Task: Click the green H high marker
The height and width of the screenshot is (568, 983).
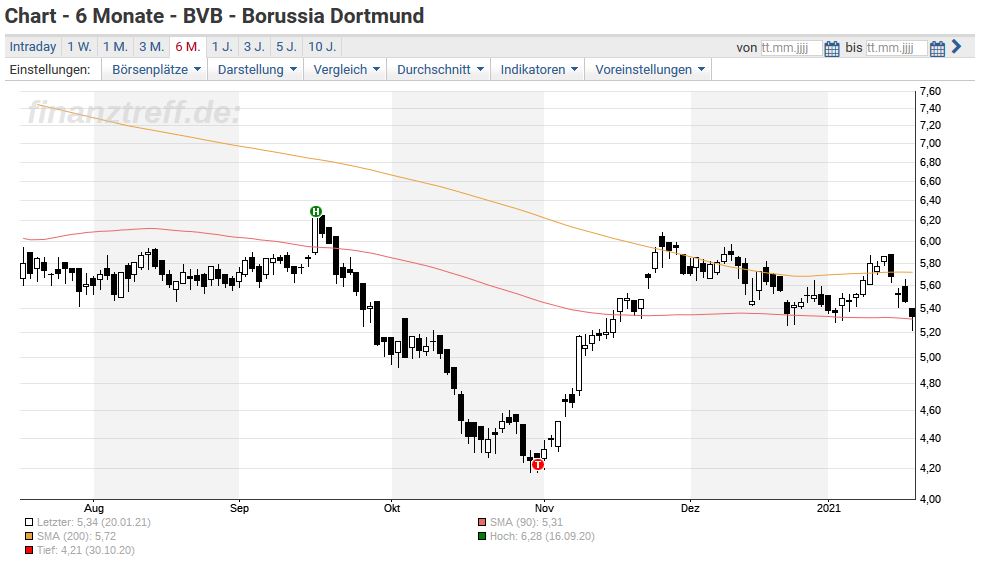Action: pyautogui.click(x=316, y=211)
